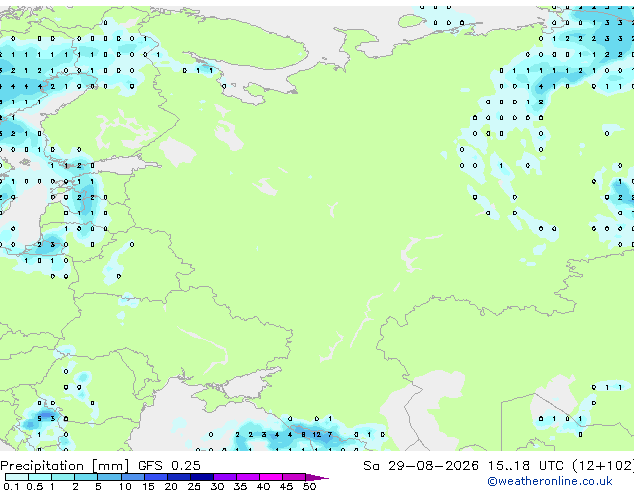Click the 12 mm precipitation value on map
The image size is (634, 490).
pyautogui.click(x=316, y=435)
